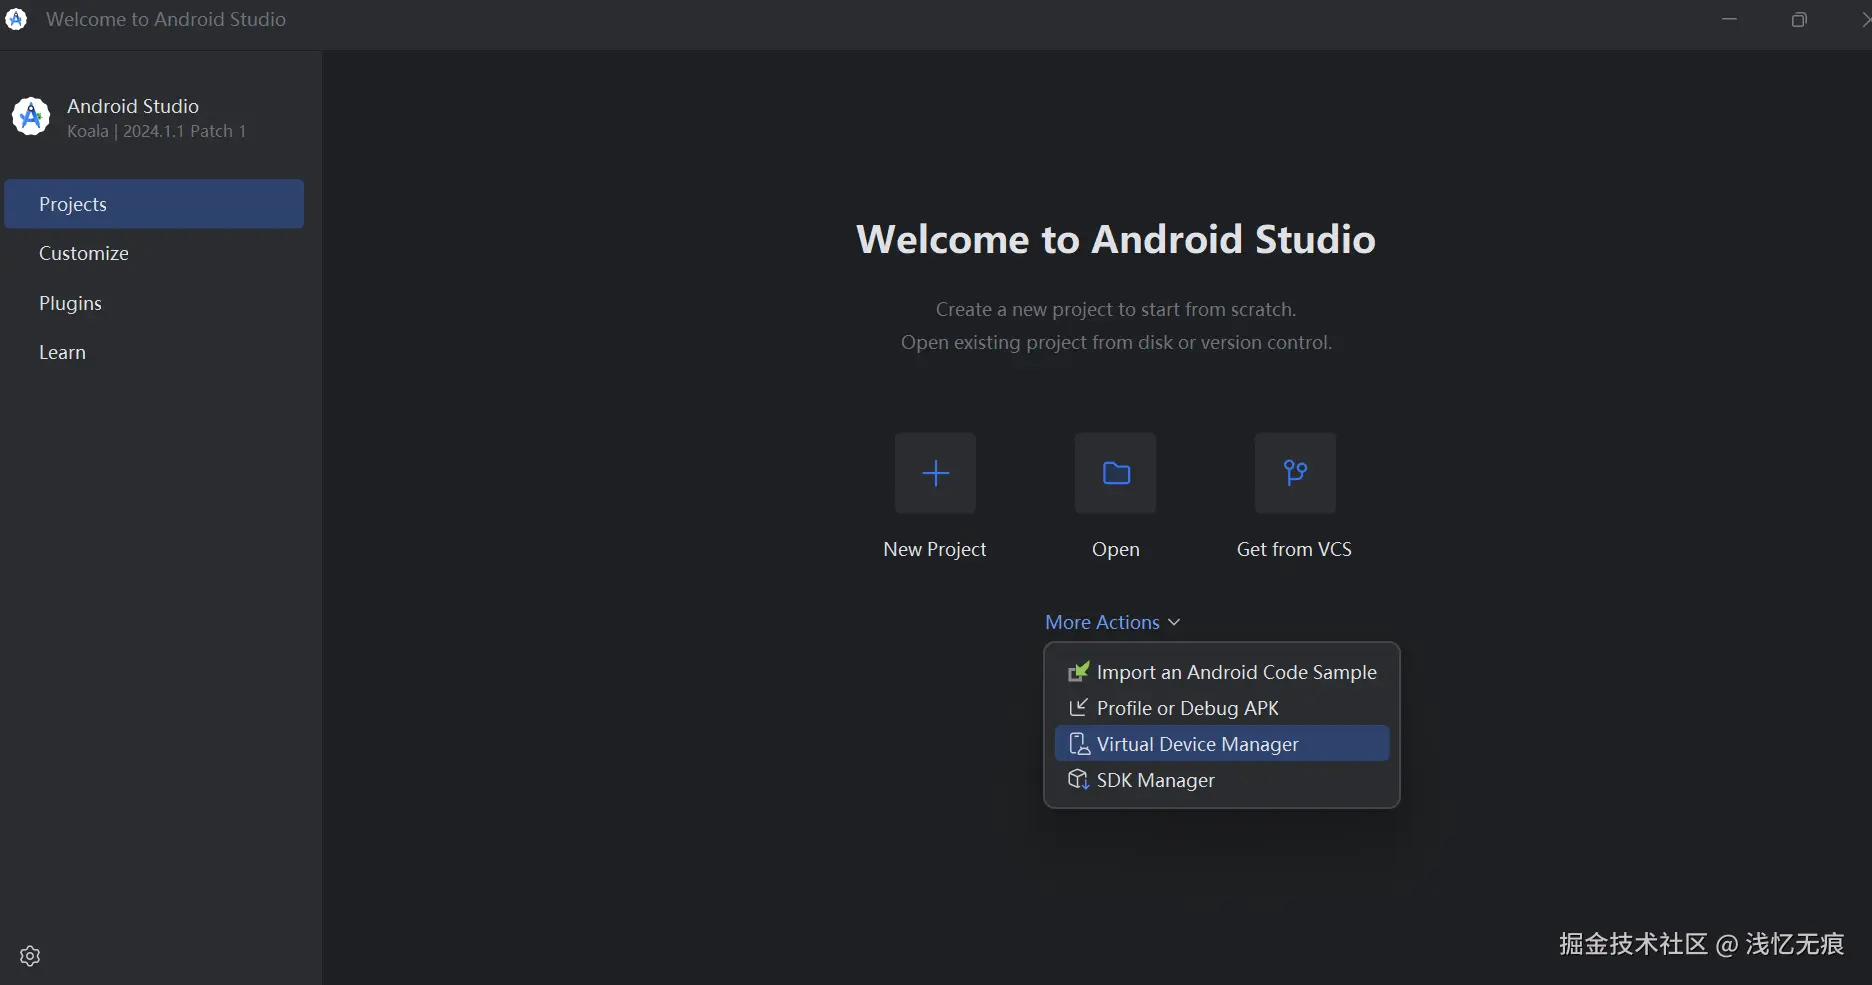
Task: Click the "Open existing project from disk" text
Action: [x=1116, y=342]
